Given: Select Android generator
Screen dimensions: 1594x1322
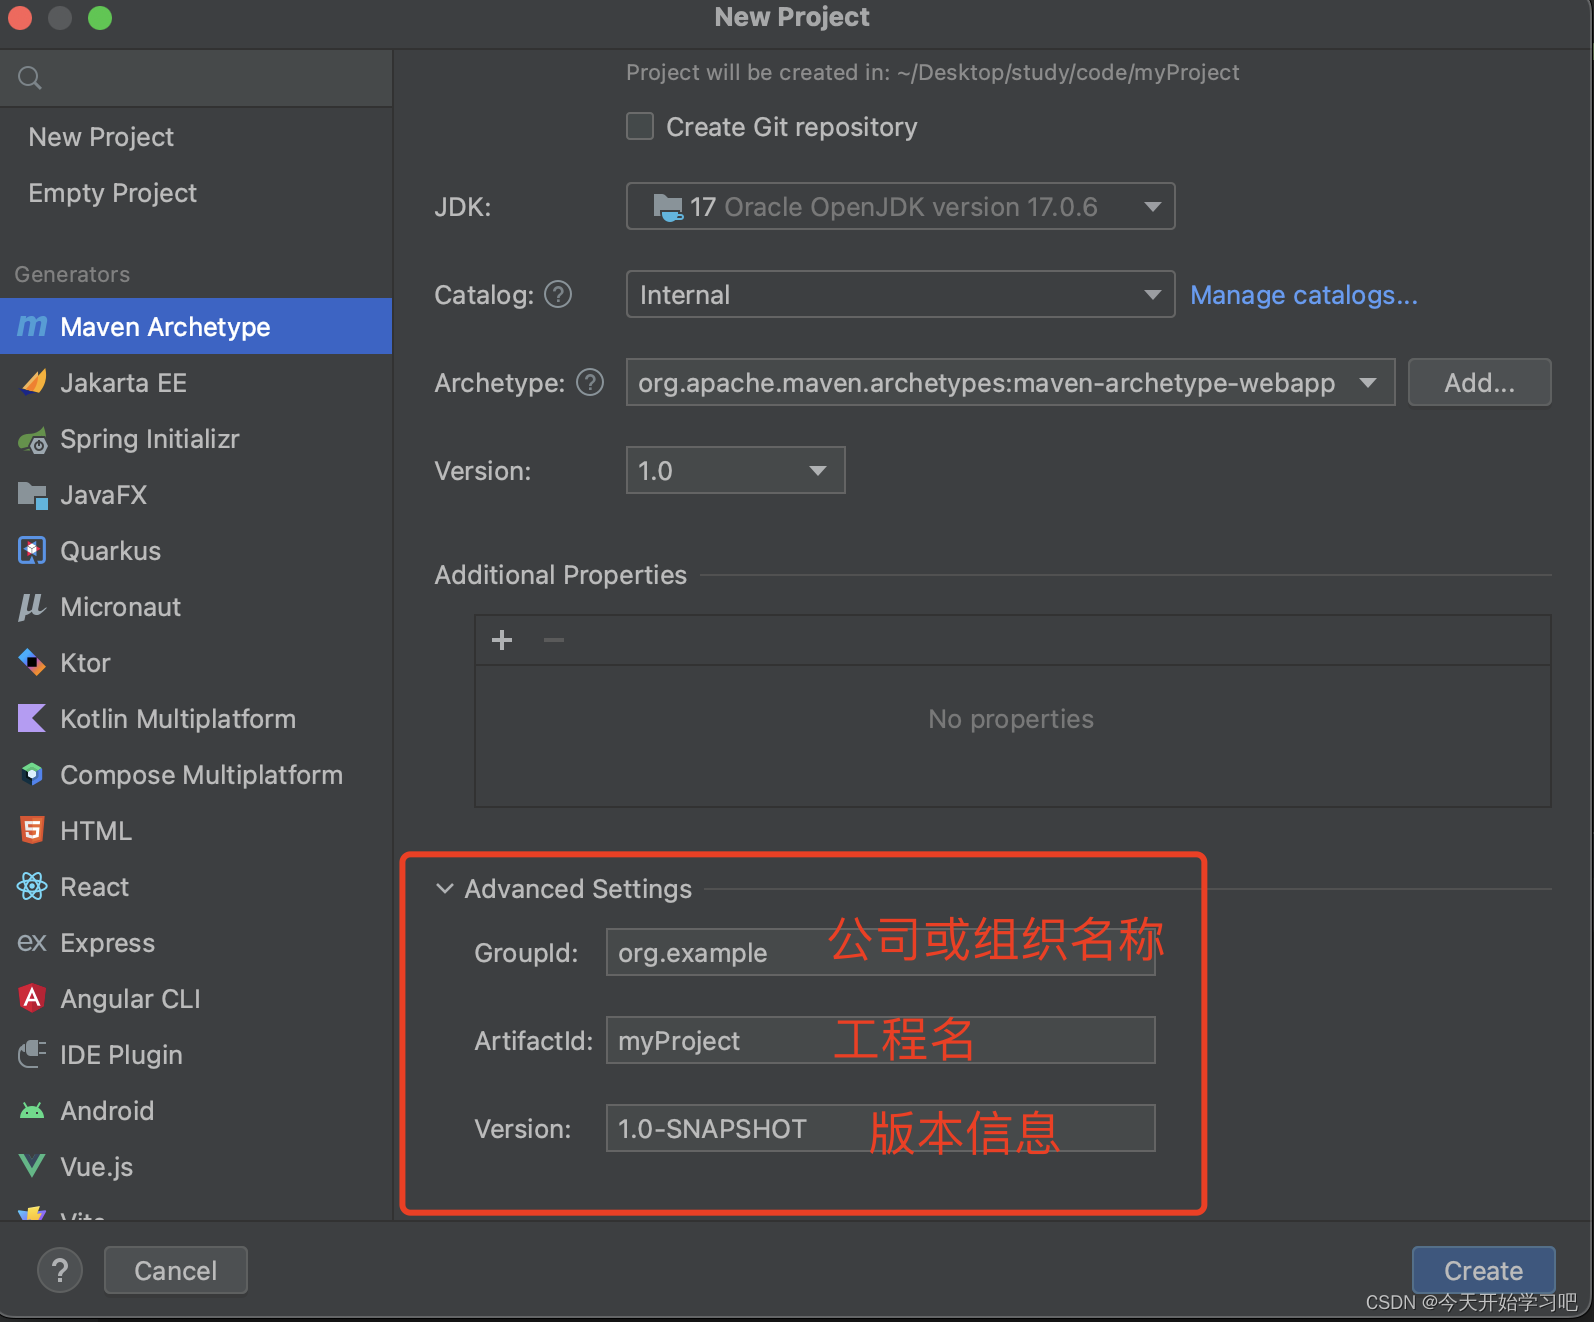Looking at the screenshot, I should 196,1110.
